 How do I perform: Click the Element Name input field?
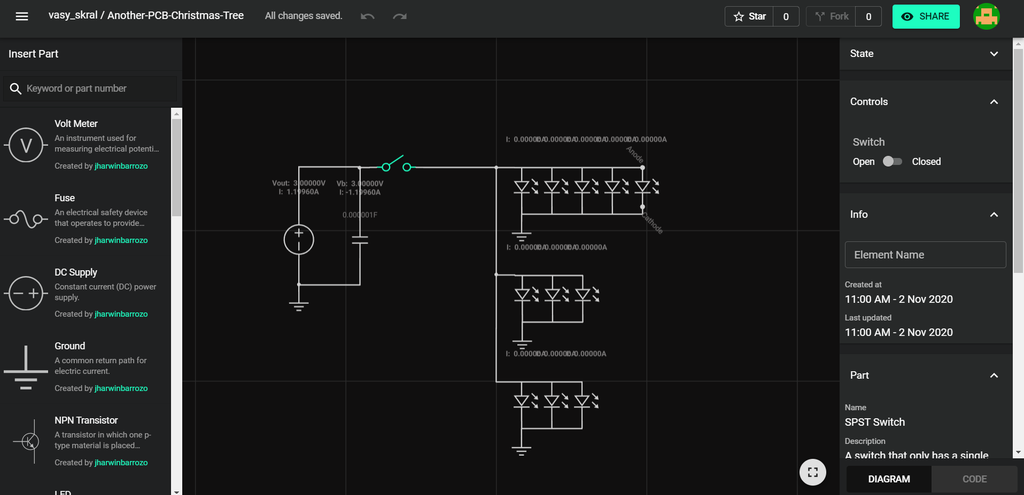(x=925, y=255)
